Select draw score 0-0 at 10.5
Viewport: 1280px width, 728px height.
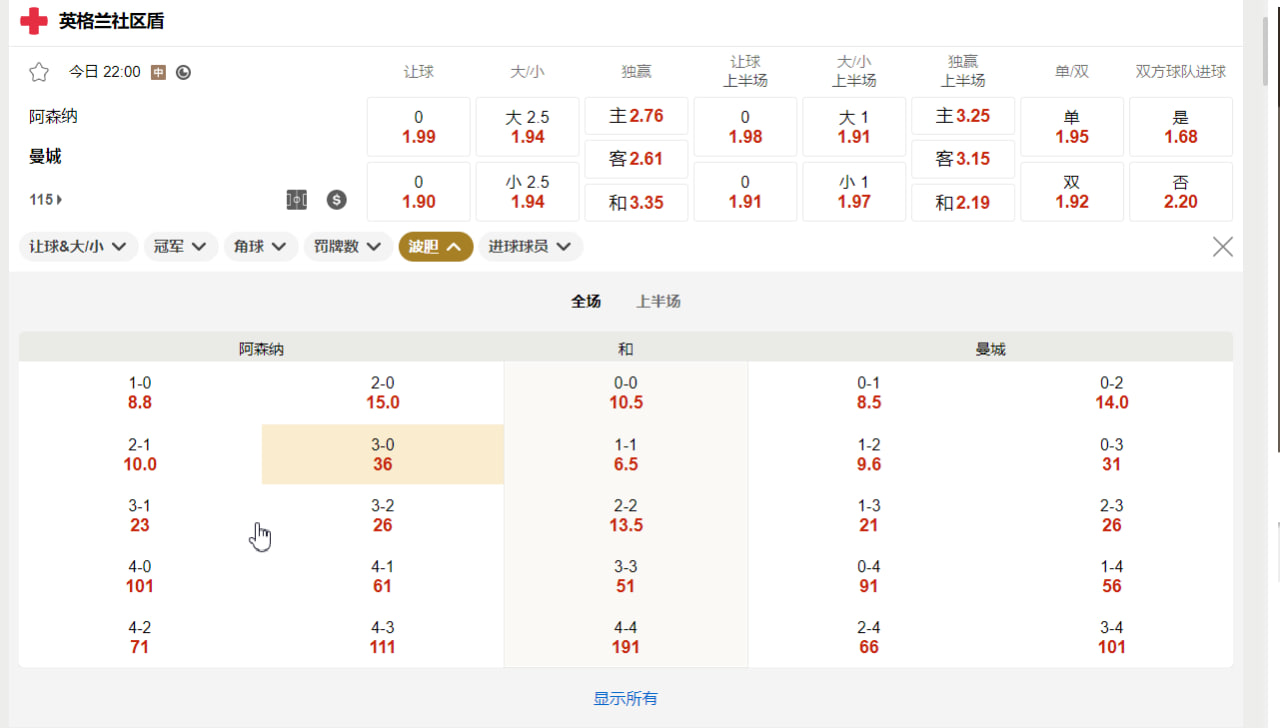[x=626, y=393]
